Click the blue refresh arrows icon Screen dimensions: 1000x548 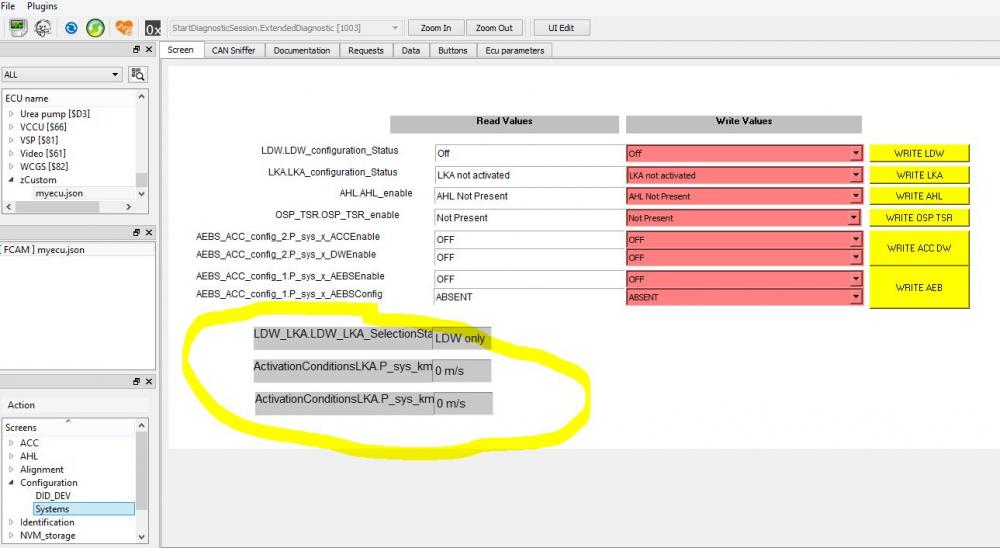click(x=71, y=27)
